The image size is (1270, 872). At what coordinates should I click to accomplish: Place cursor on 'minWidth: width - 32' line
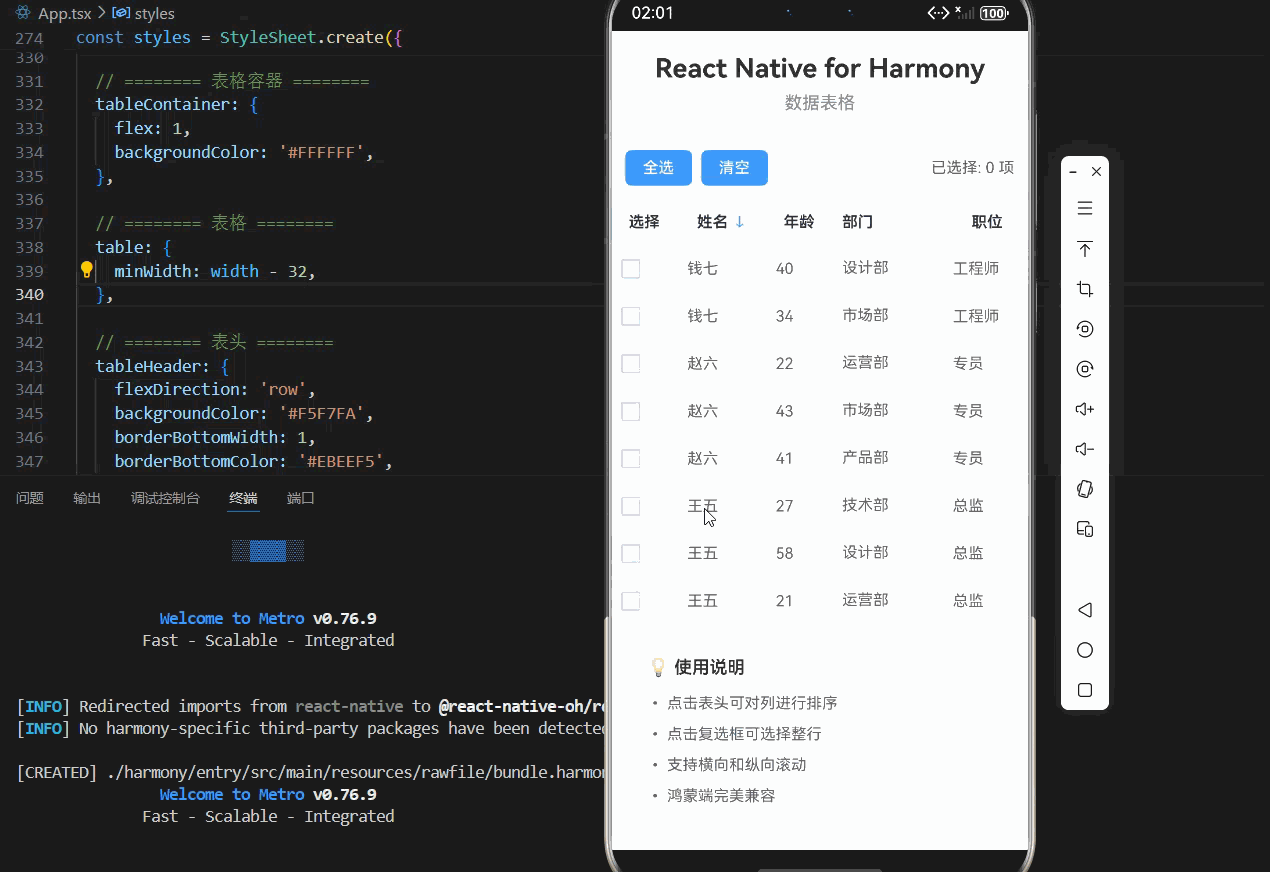tap(214, 271)
